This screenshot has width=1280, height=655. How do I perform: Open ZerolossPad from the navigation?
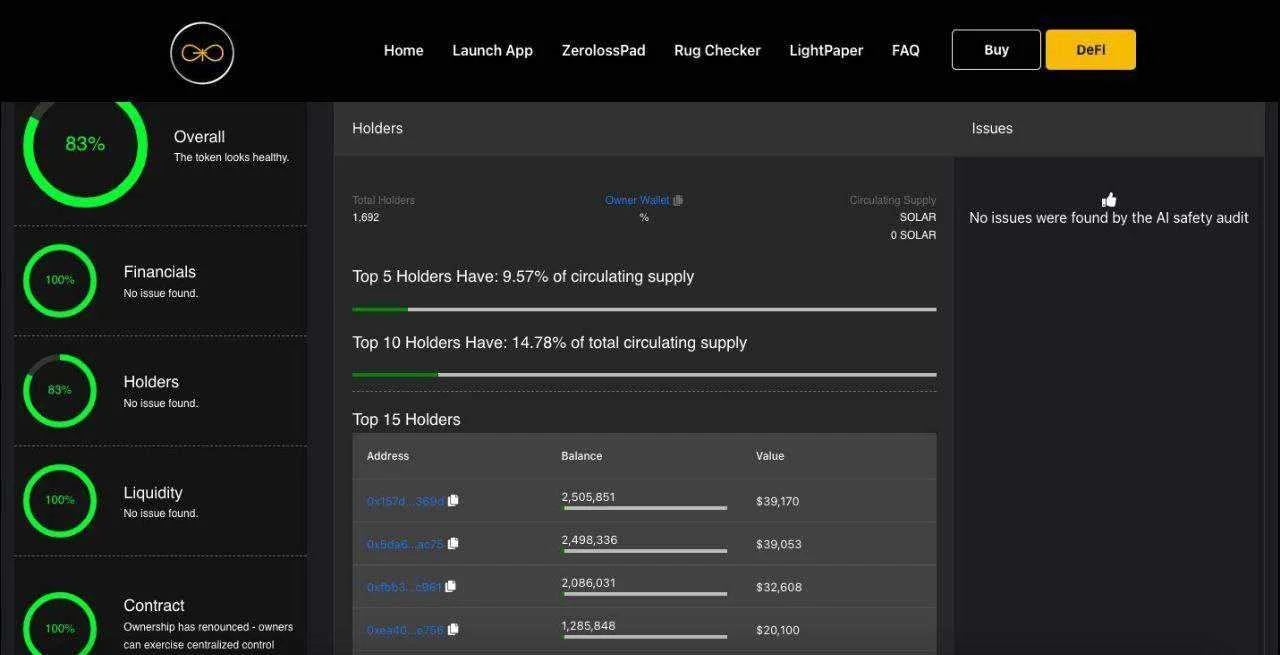(603, 50)
